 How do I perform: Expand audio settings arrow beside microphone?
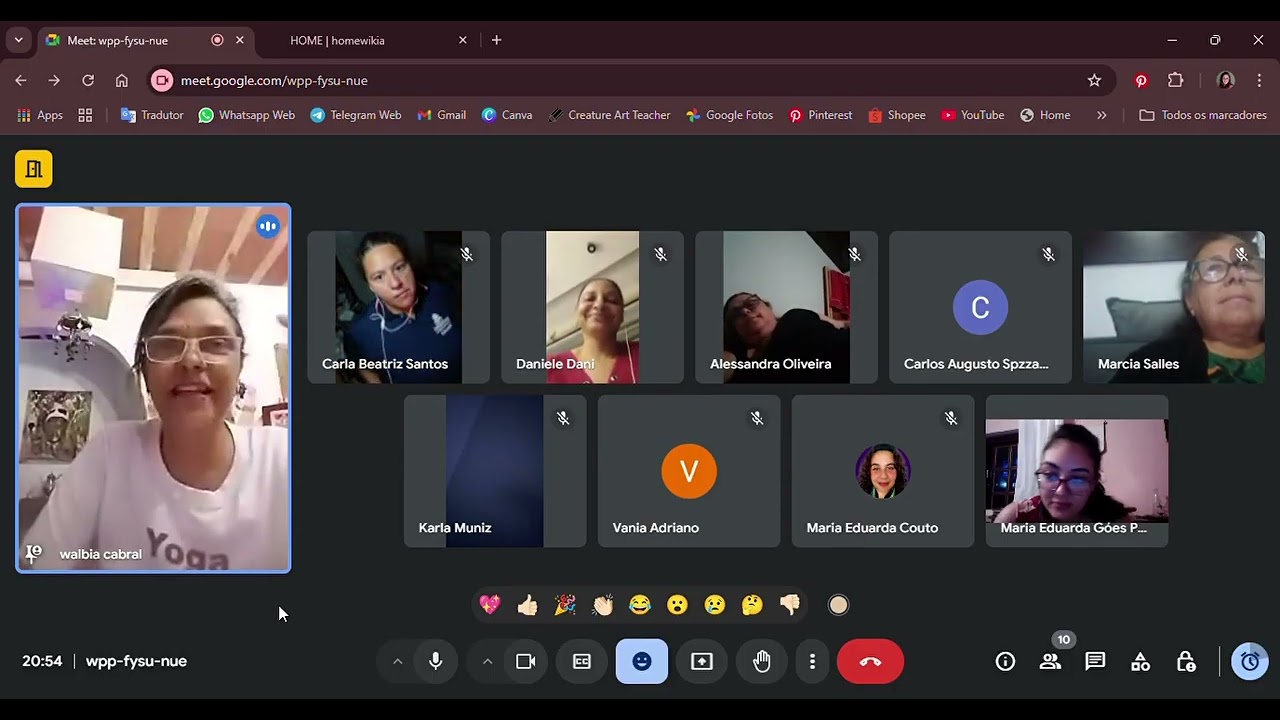coord(397,661)
